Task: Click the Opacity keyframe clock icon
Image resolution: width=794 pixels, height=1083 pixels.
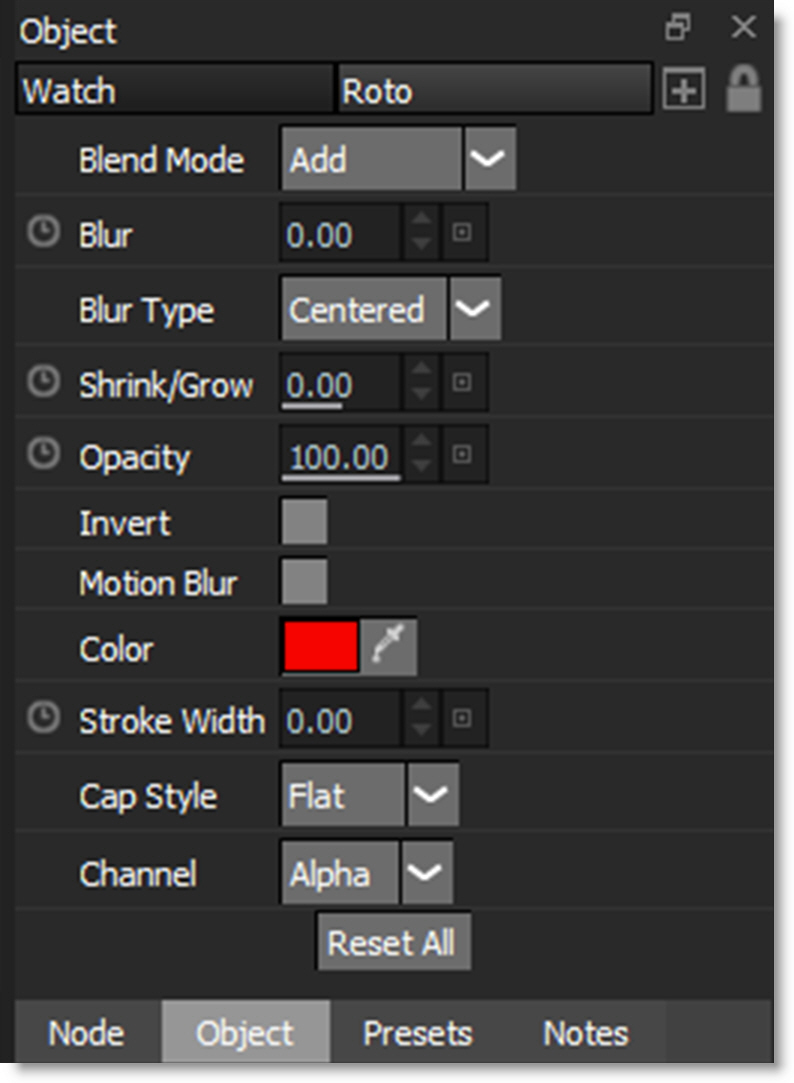Action: coord(42,455)
